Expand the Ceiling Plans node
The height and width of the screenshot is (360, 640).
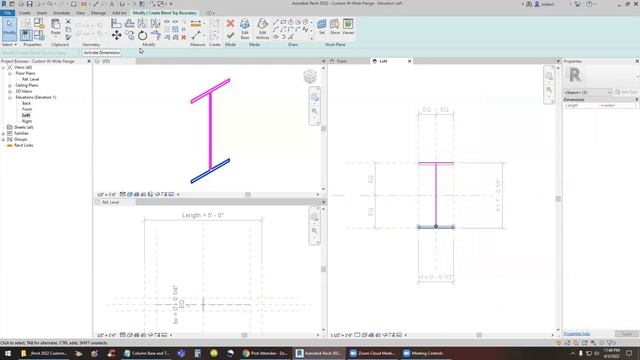[10, 86]
